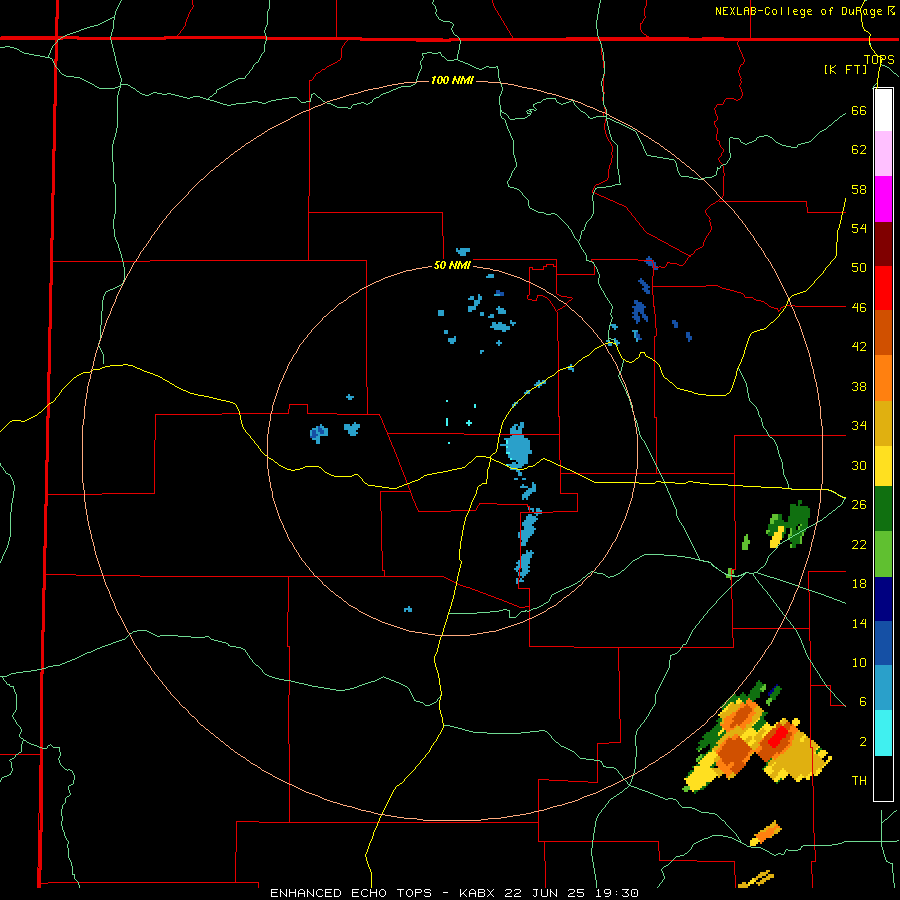Click the [K FT] units label

tap(845, 69)
